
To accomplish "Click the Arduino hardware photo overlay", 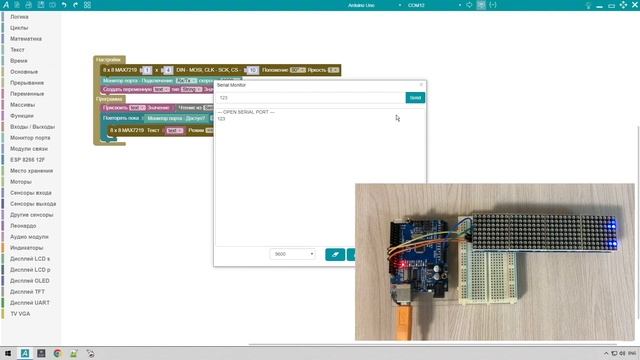I will [495, 262].
